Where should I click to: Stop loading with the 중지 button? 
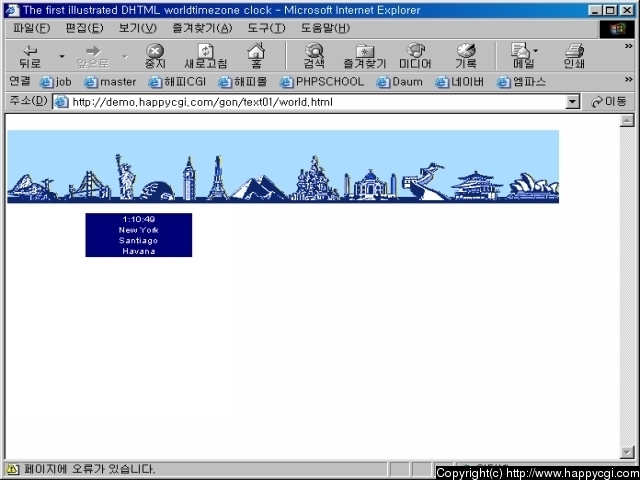tap(155, 56)
